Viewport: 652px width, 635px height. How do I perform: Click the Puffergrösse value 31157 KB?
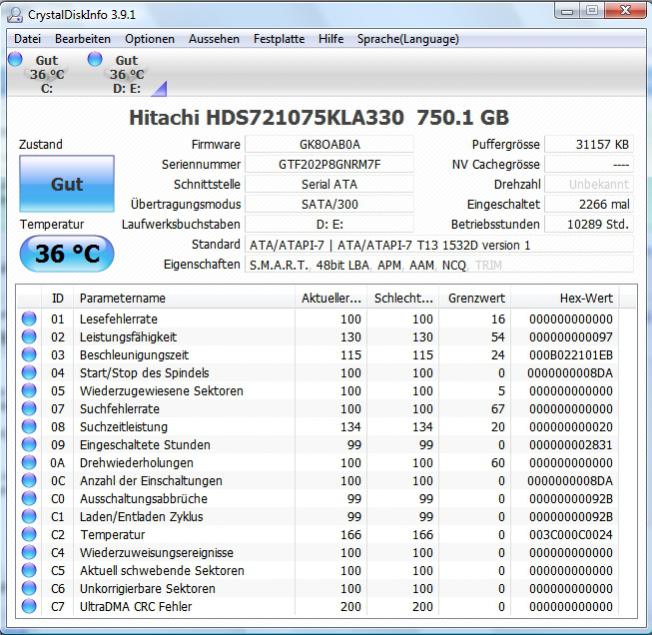click(x=589, y=144)
